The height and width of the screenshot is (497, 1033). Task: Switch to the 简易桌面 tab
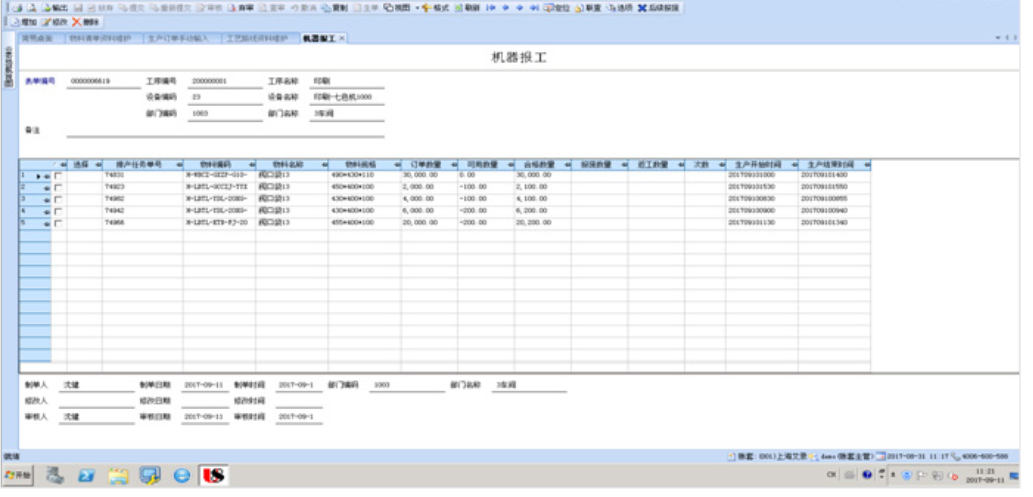point(42,38)
